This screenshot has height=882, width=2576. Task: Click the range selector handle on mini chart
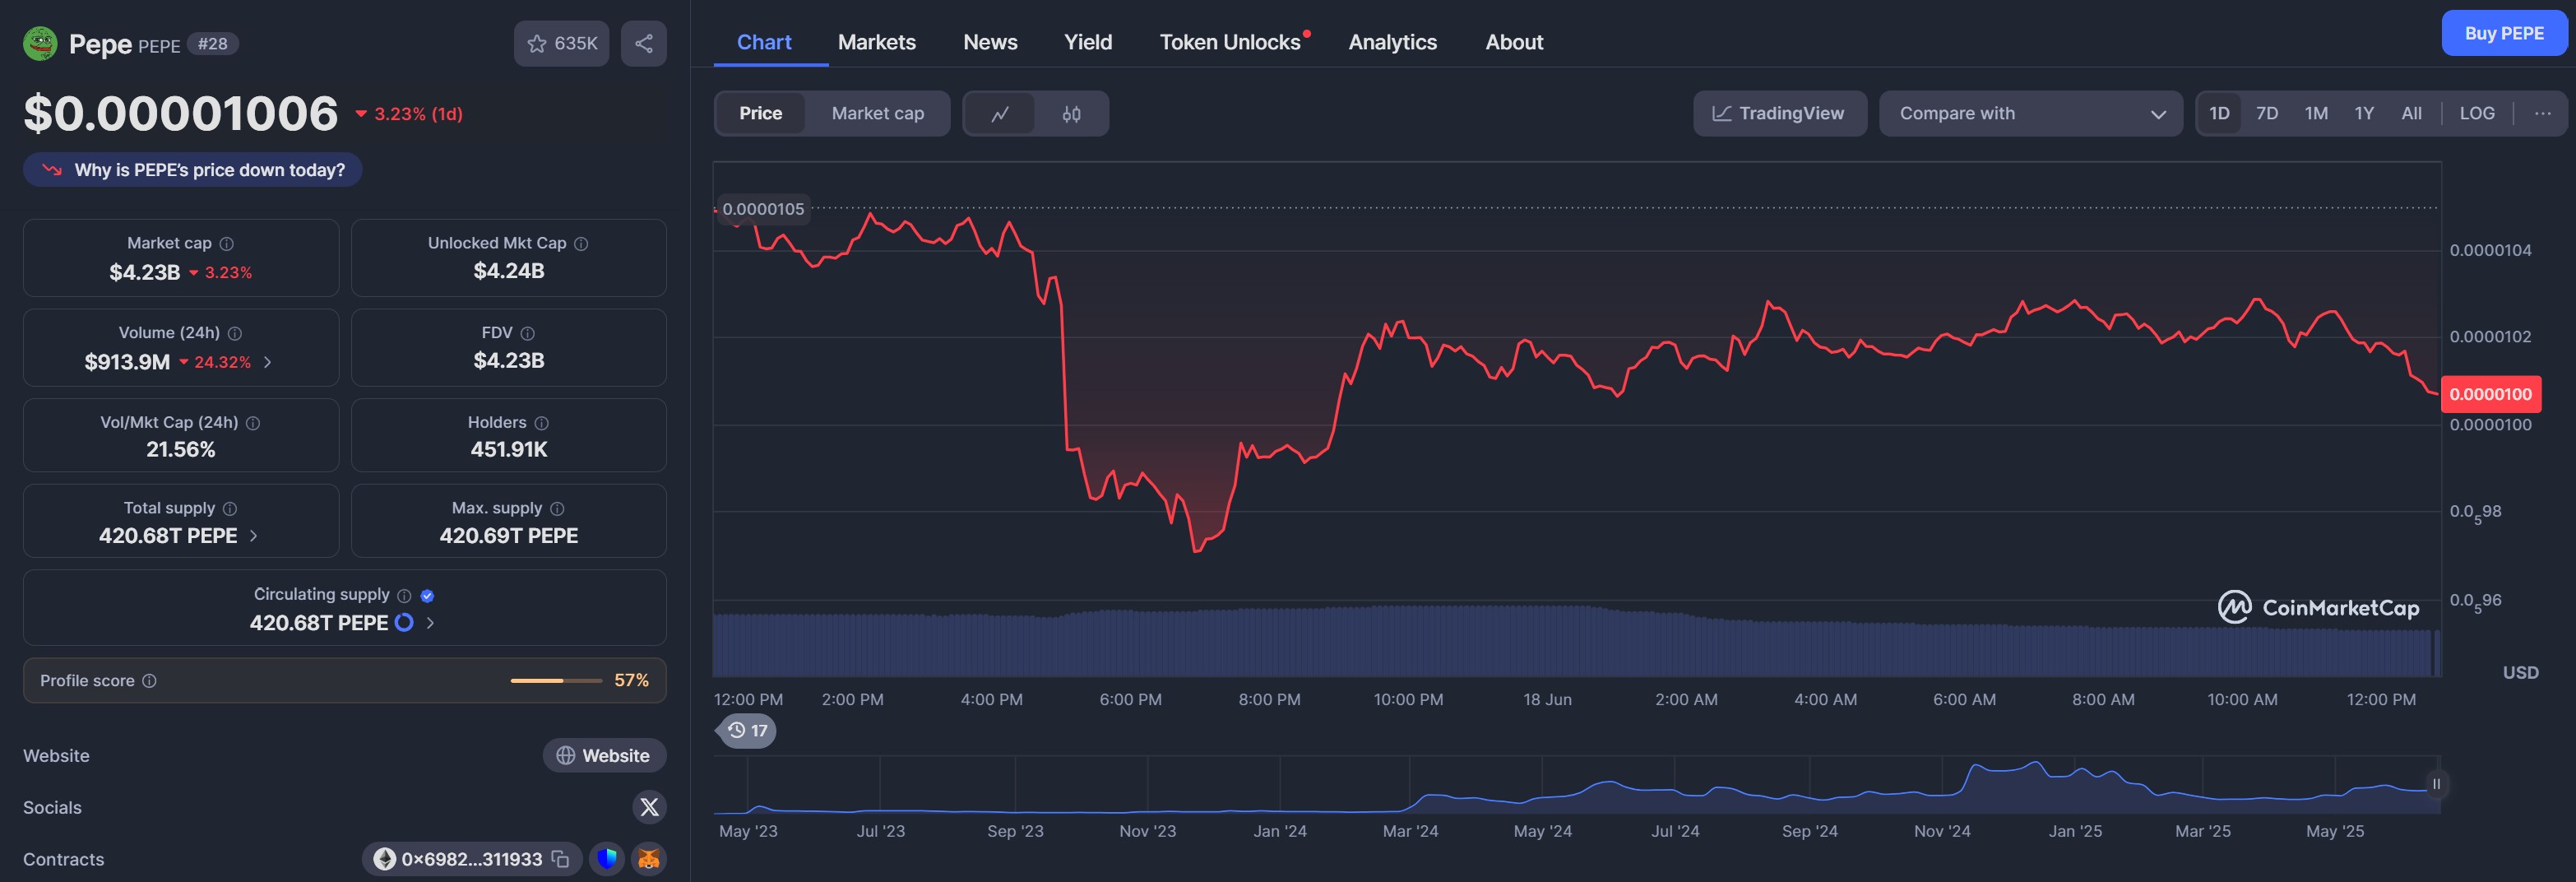click(2436, 784)
